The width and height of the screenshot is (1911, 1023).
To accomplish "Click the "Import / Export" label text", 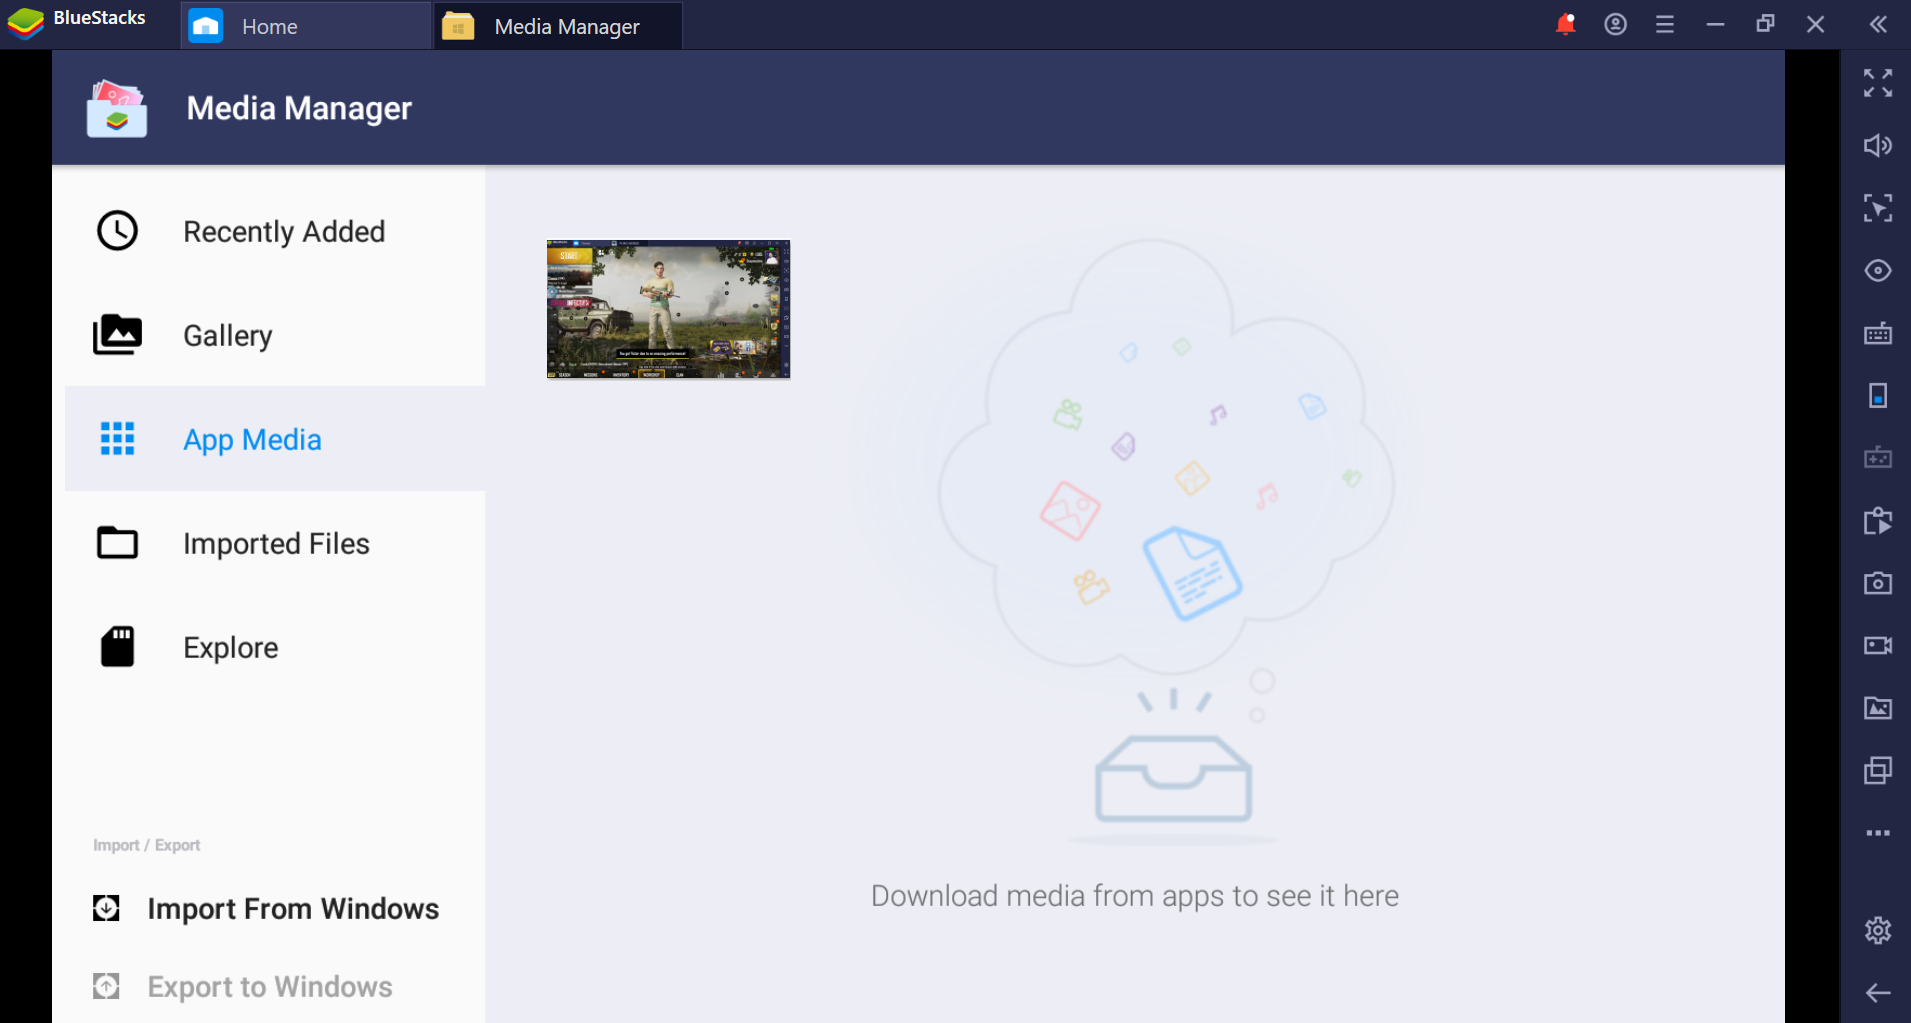I will pos(147,846).
